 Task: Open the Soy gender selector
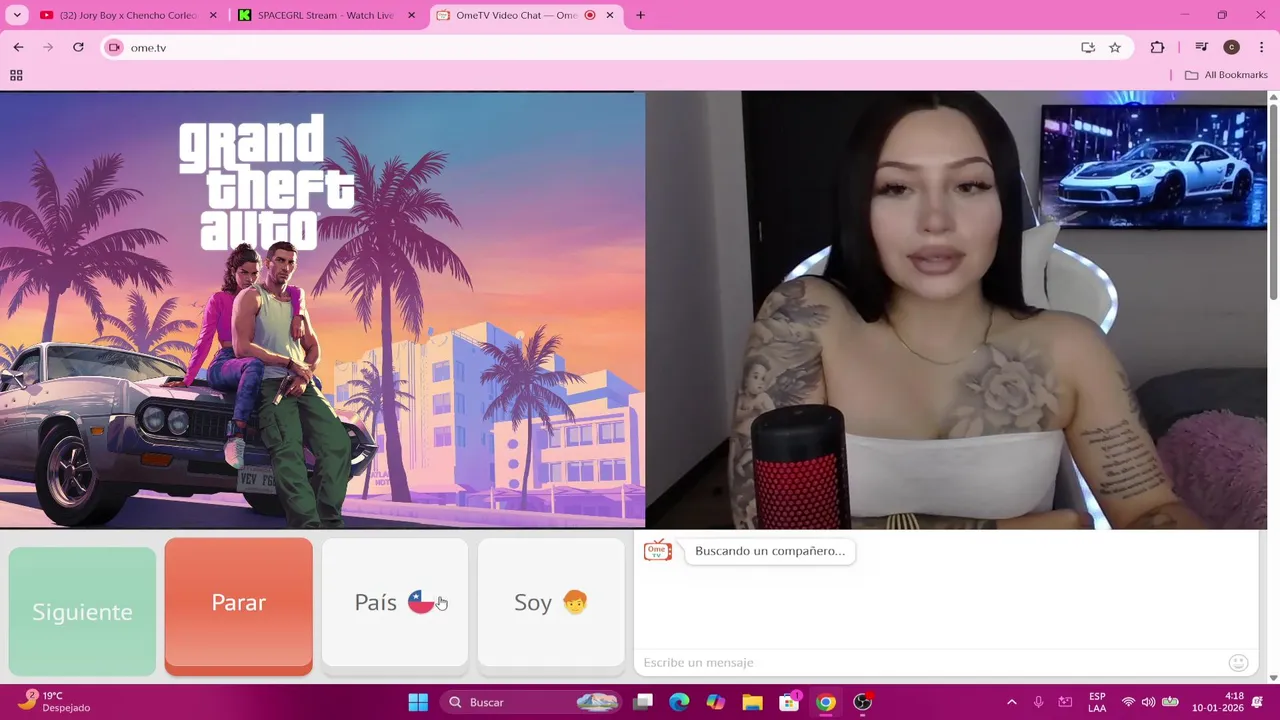point(551,602)
